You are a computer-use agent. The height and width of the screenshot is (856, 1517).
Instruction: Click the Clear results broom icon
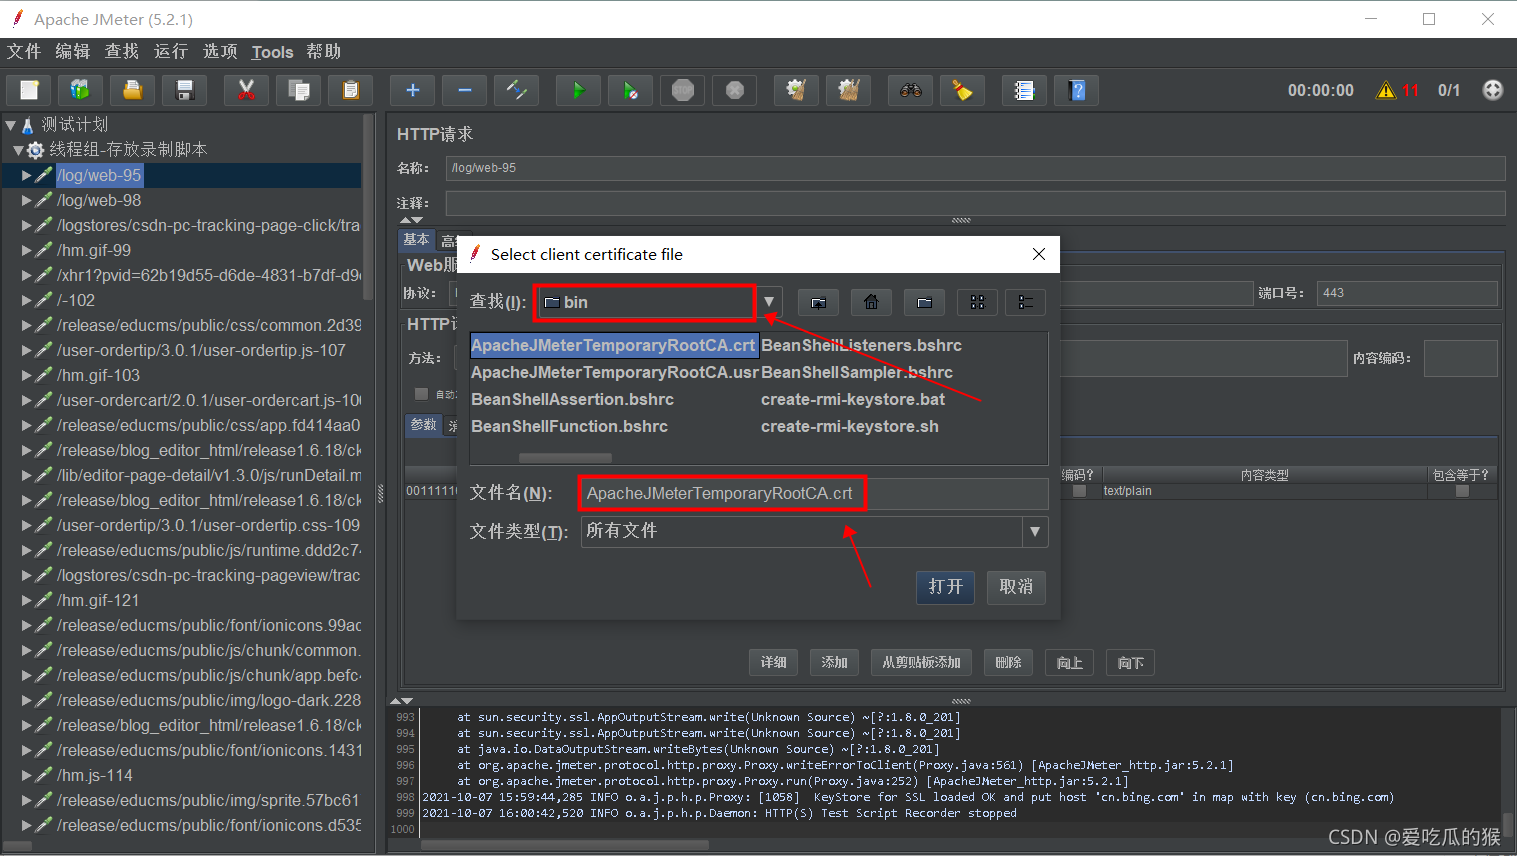click(x=796, y=90)
